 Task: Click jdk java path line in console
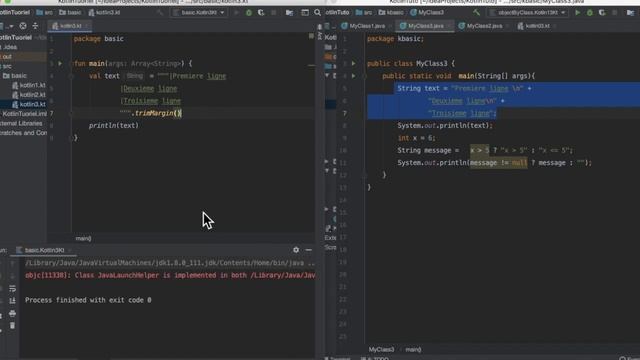tap(170, 263)
